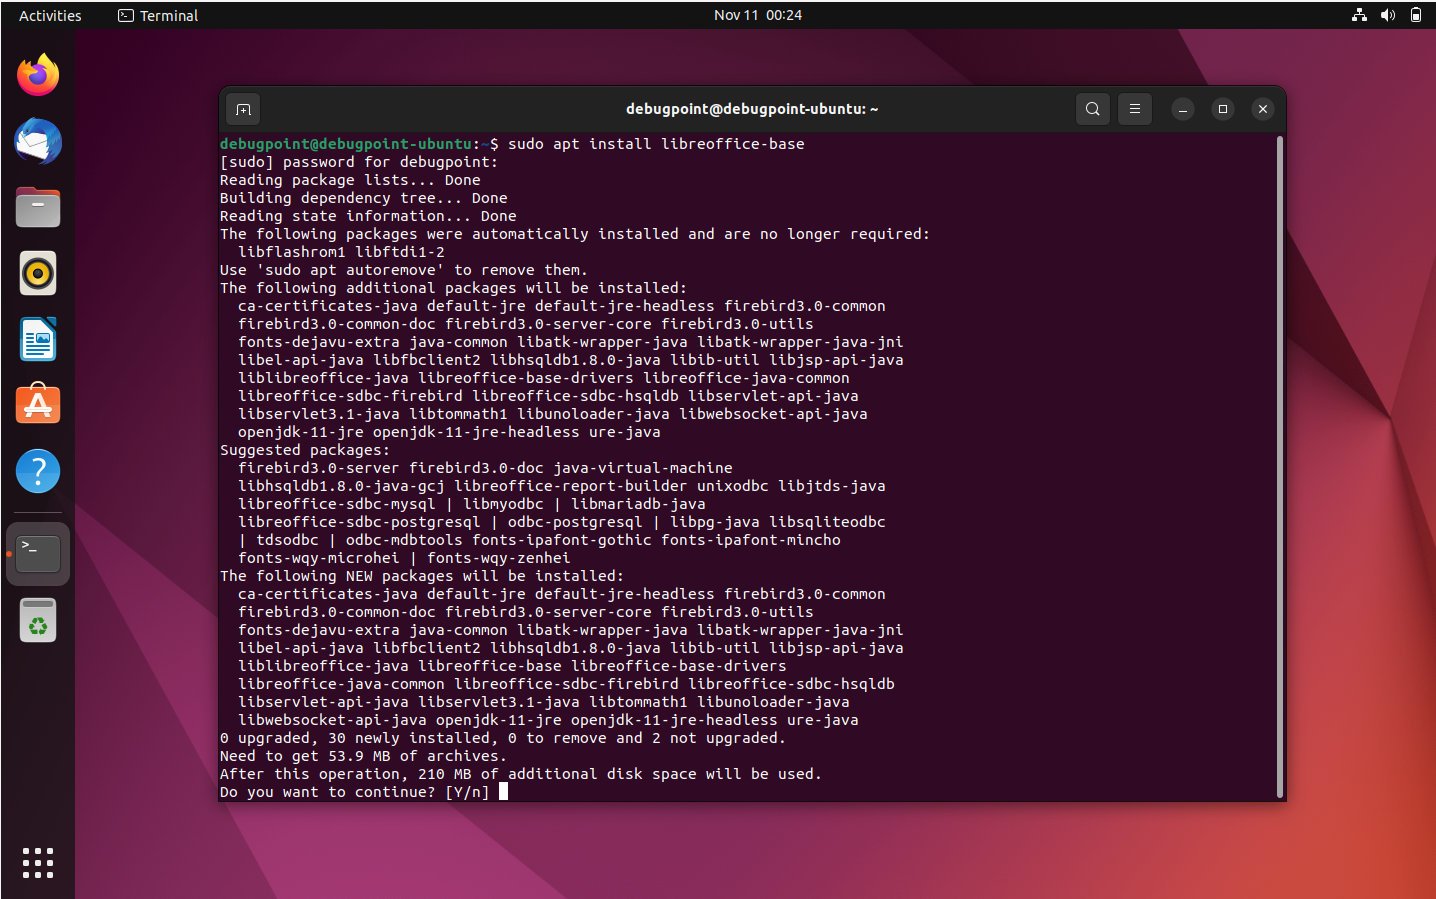Launch Ubuntu Software center
The width and height of the screenshot is (1436, 899).
(37, 405)
